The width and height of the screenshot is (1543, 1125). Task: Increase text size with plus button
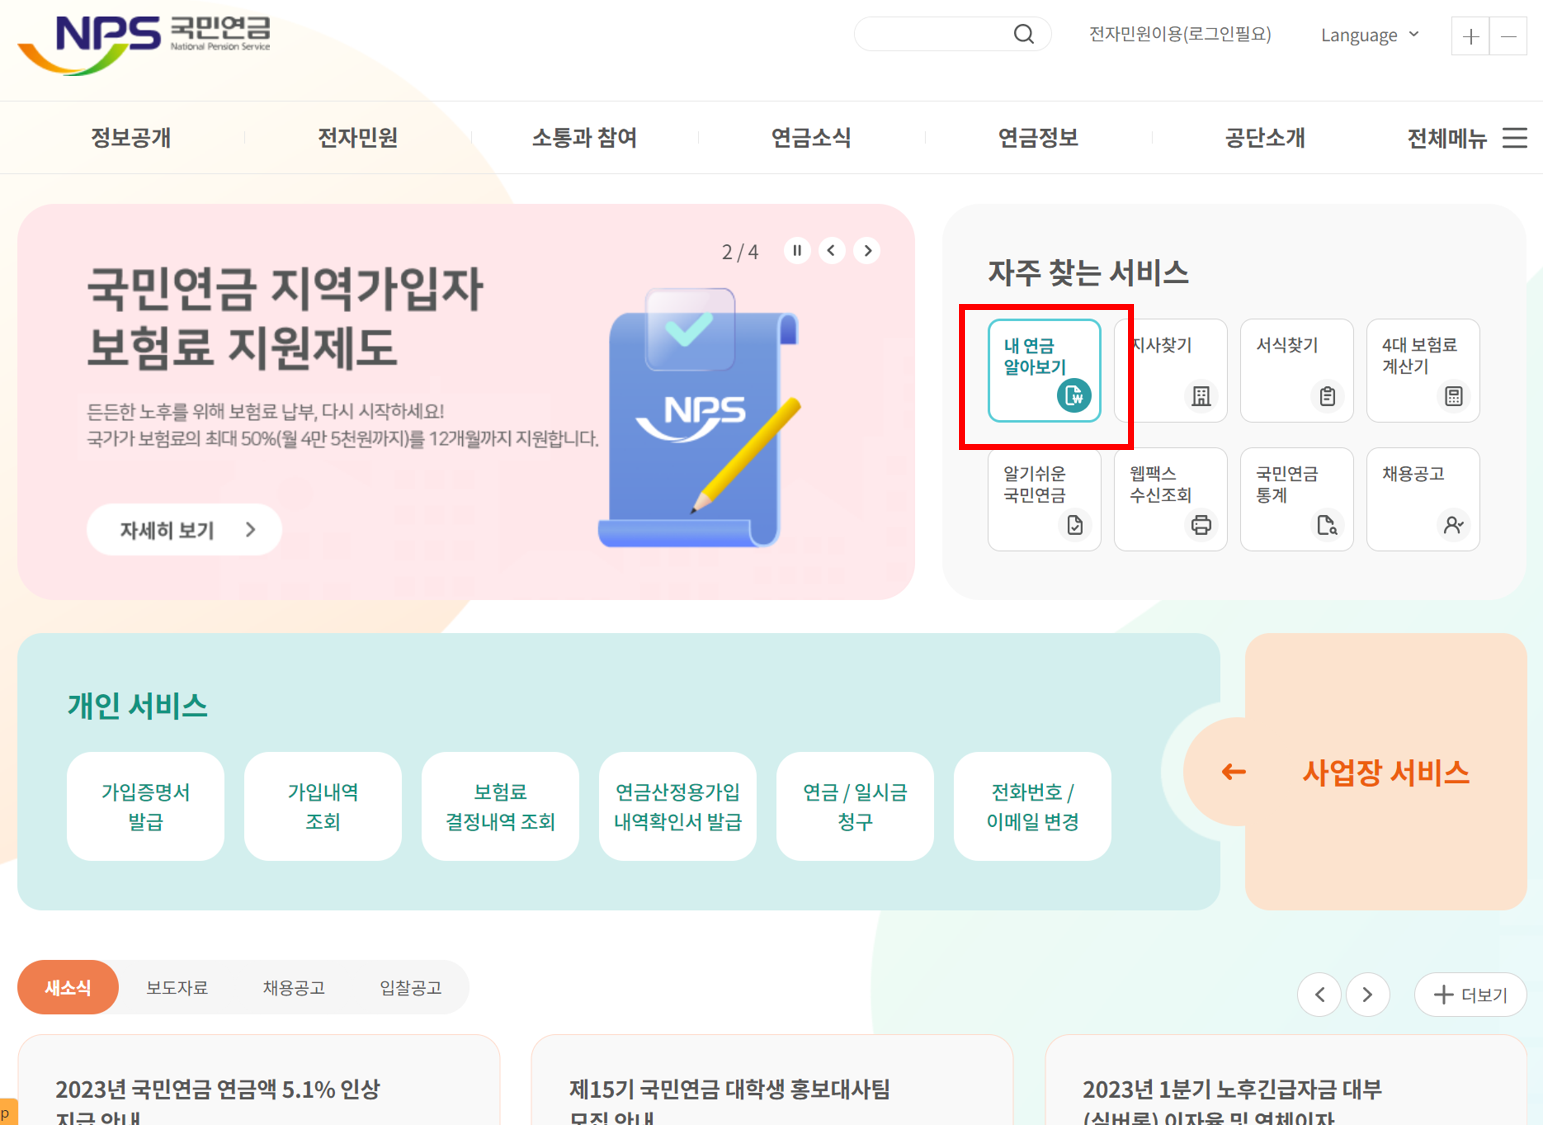(x=1470, y=36)
